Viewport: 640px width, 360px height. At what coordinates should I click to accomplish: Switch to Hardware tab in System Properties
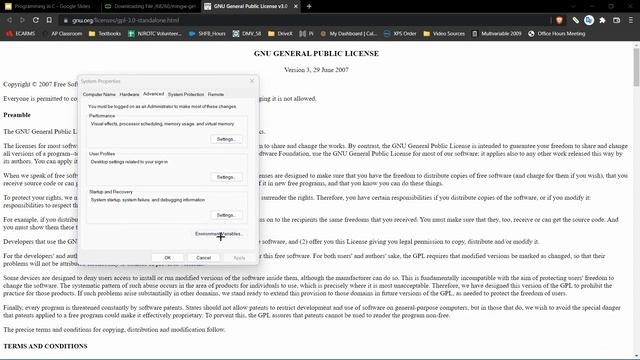tap(129, 94)
